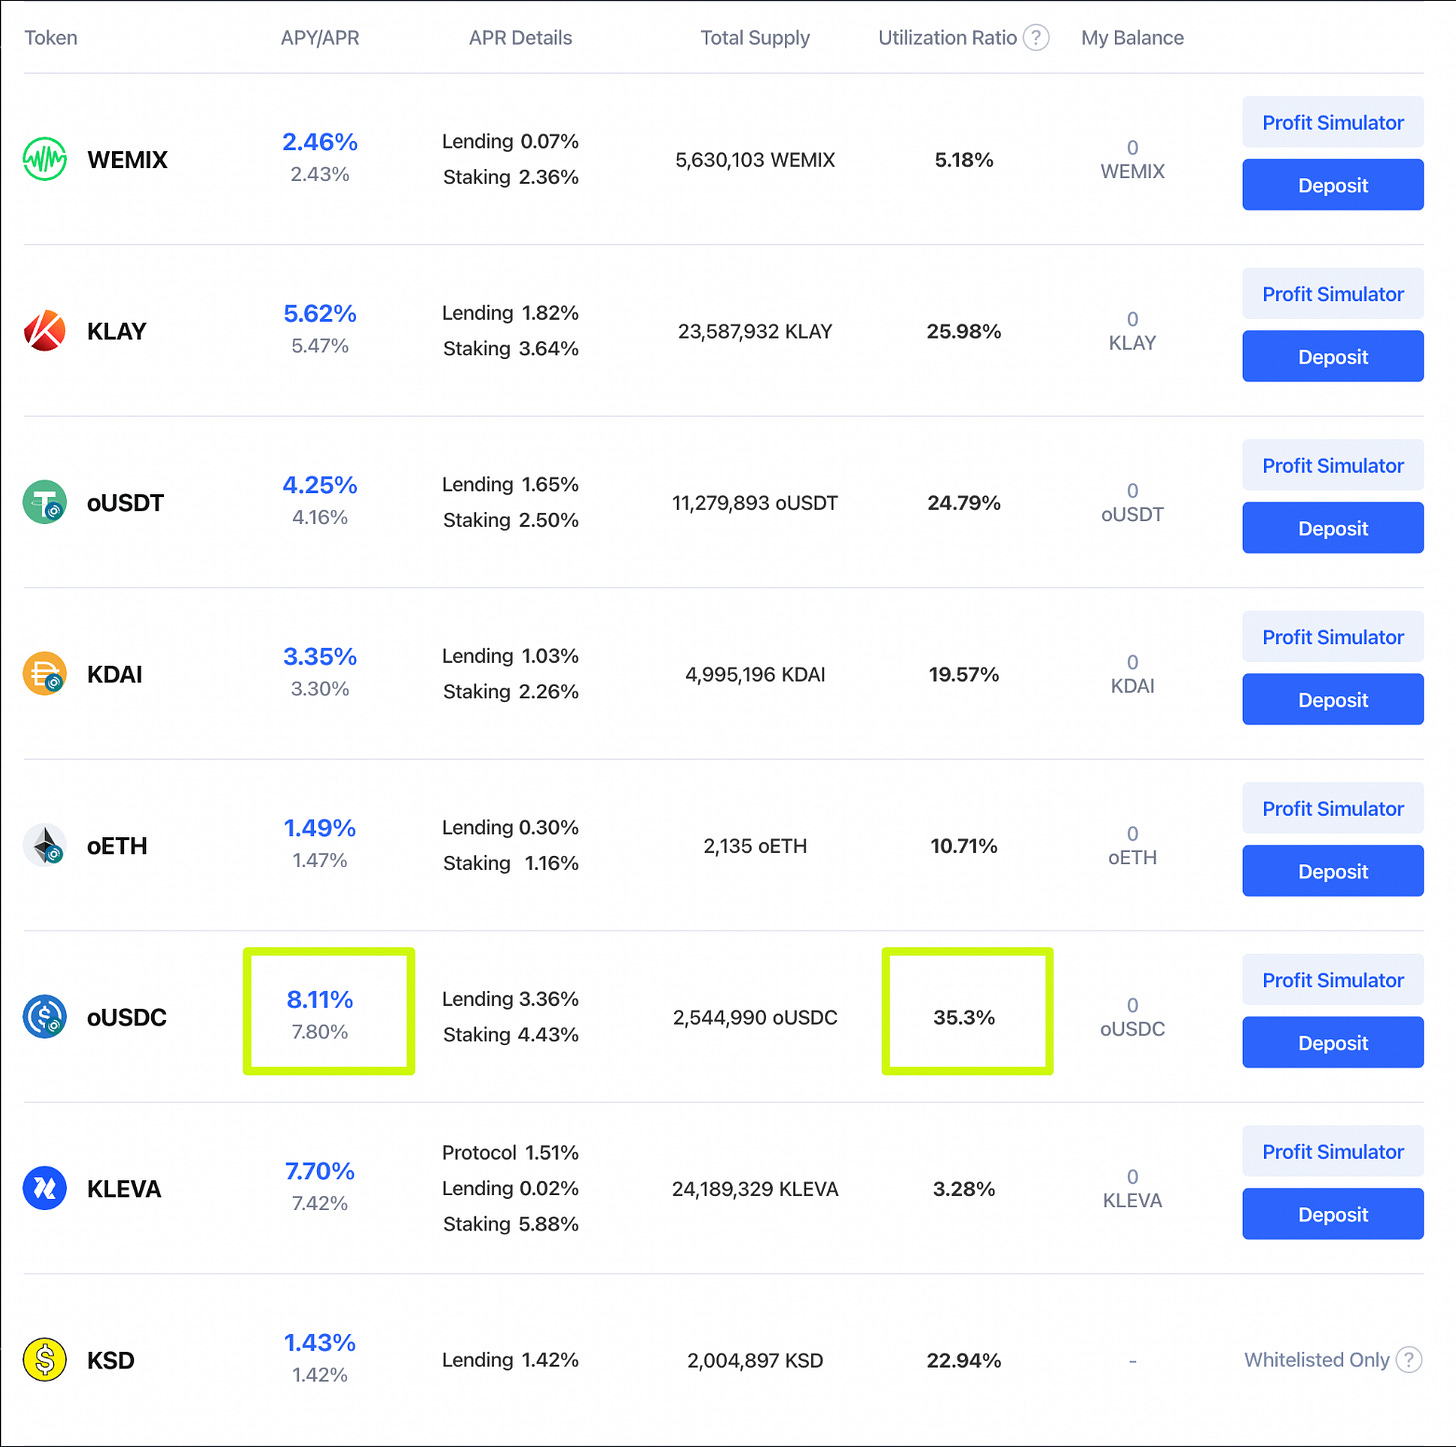
Task: Deposit into the oETH pool
Action: click(x=1333, y=871)
